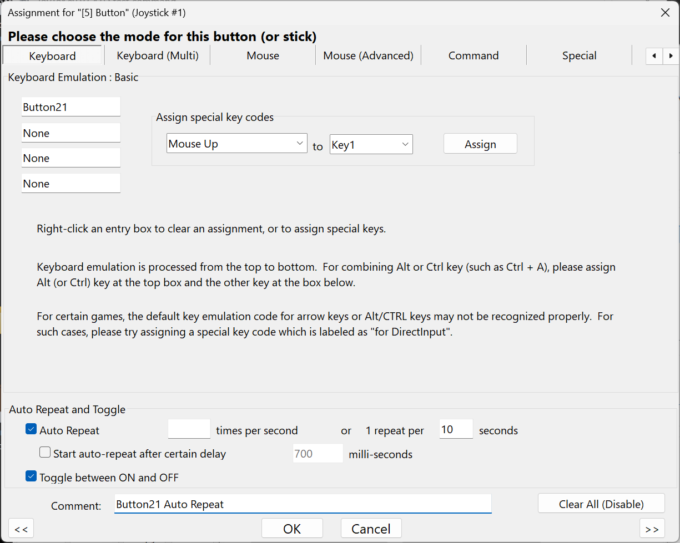Screen dimensions: 680x543
Task: Click the 'Comment:' label
Action: click(76, 506)
